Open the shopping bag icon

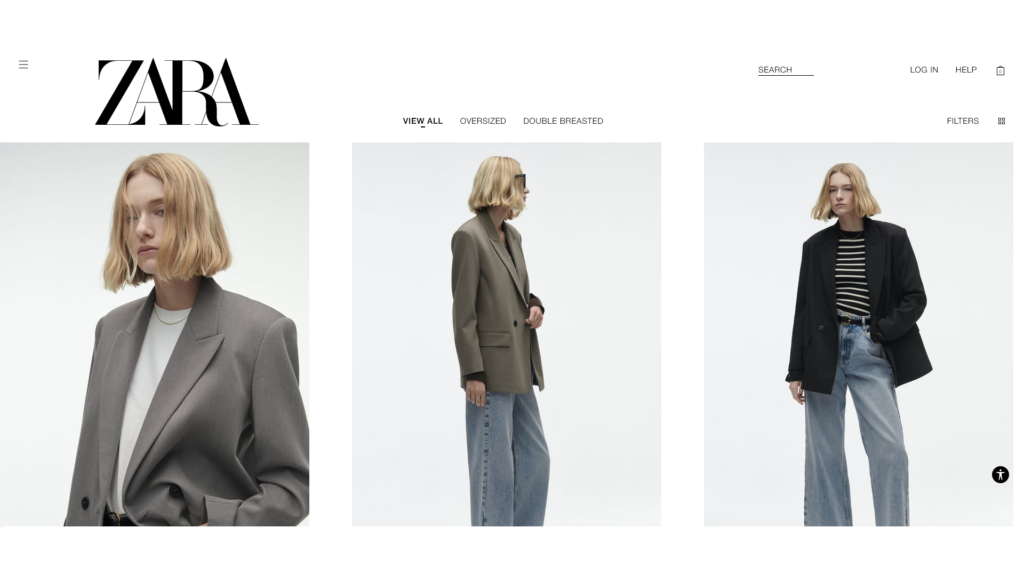coord(1000,71)
